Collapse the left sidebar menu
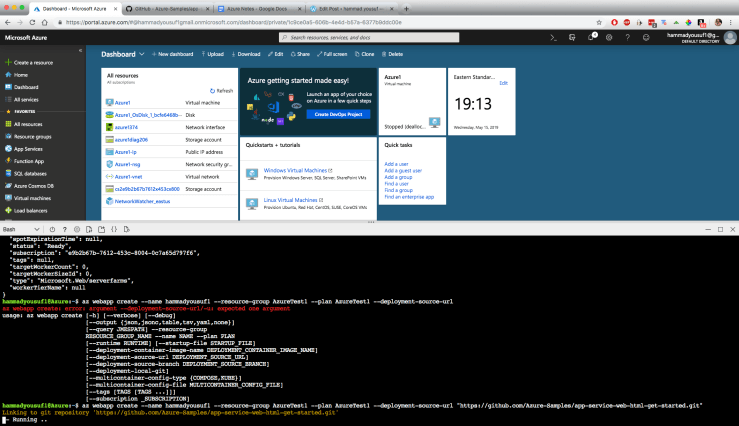Screen dimensions: 739x426 point(80,50)
